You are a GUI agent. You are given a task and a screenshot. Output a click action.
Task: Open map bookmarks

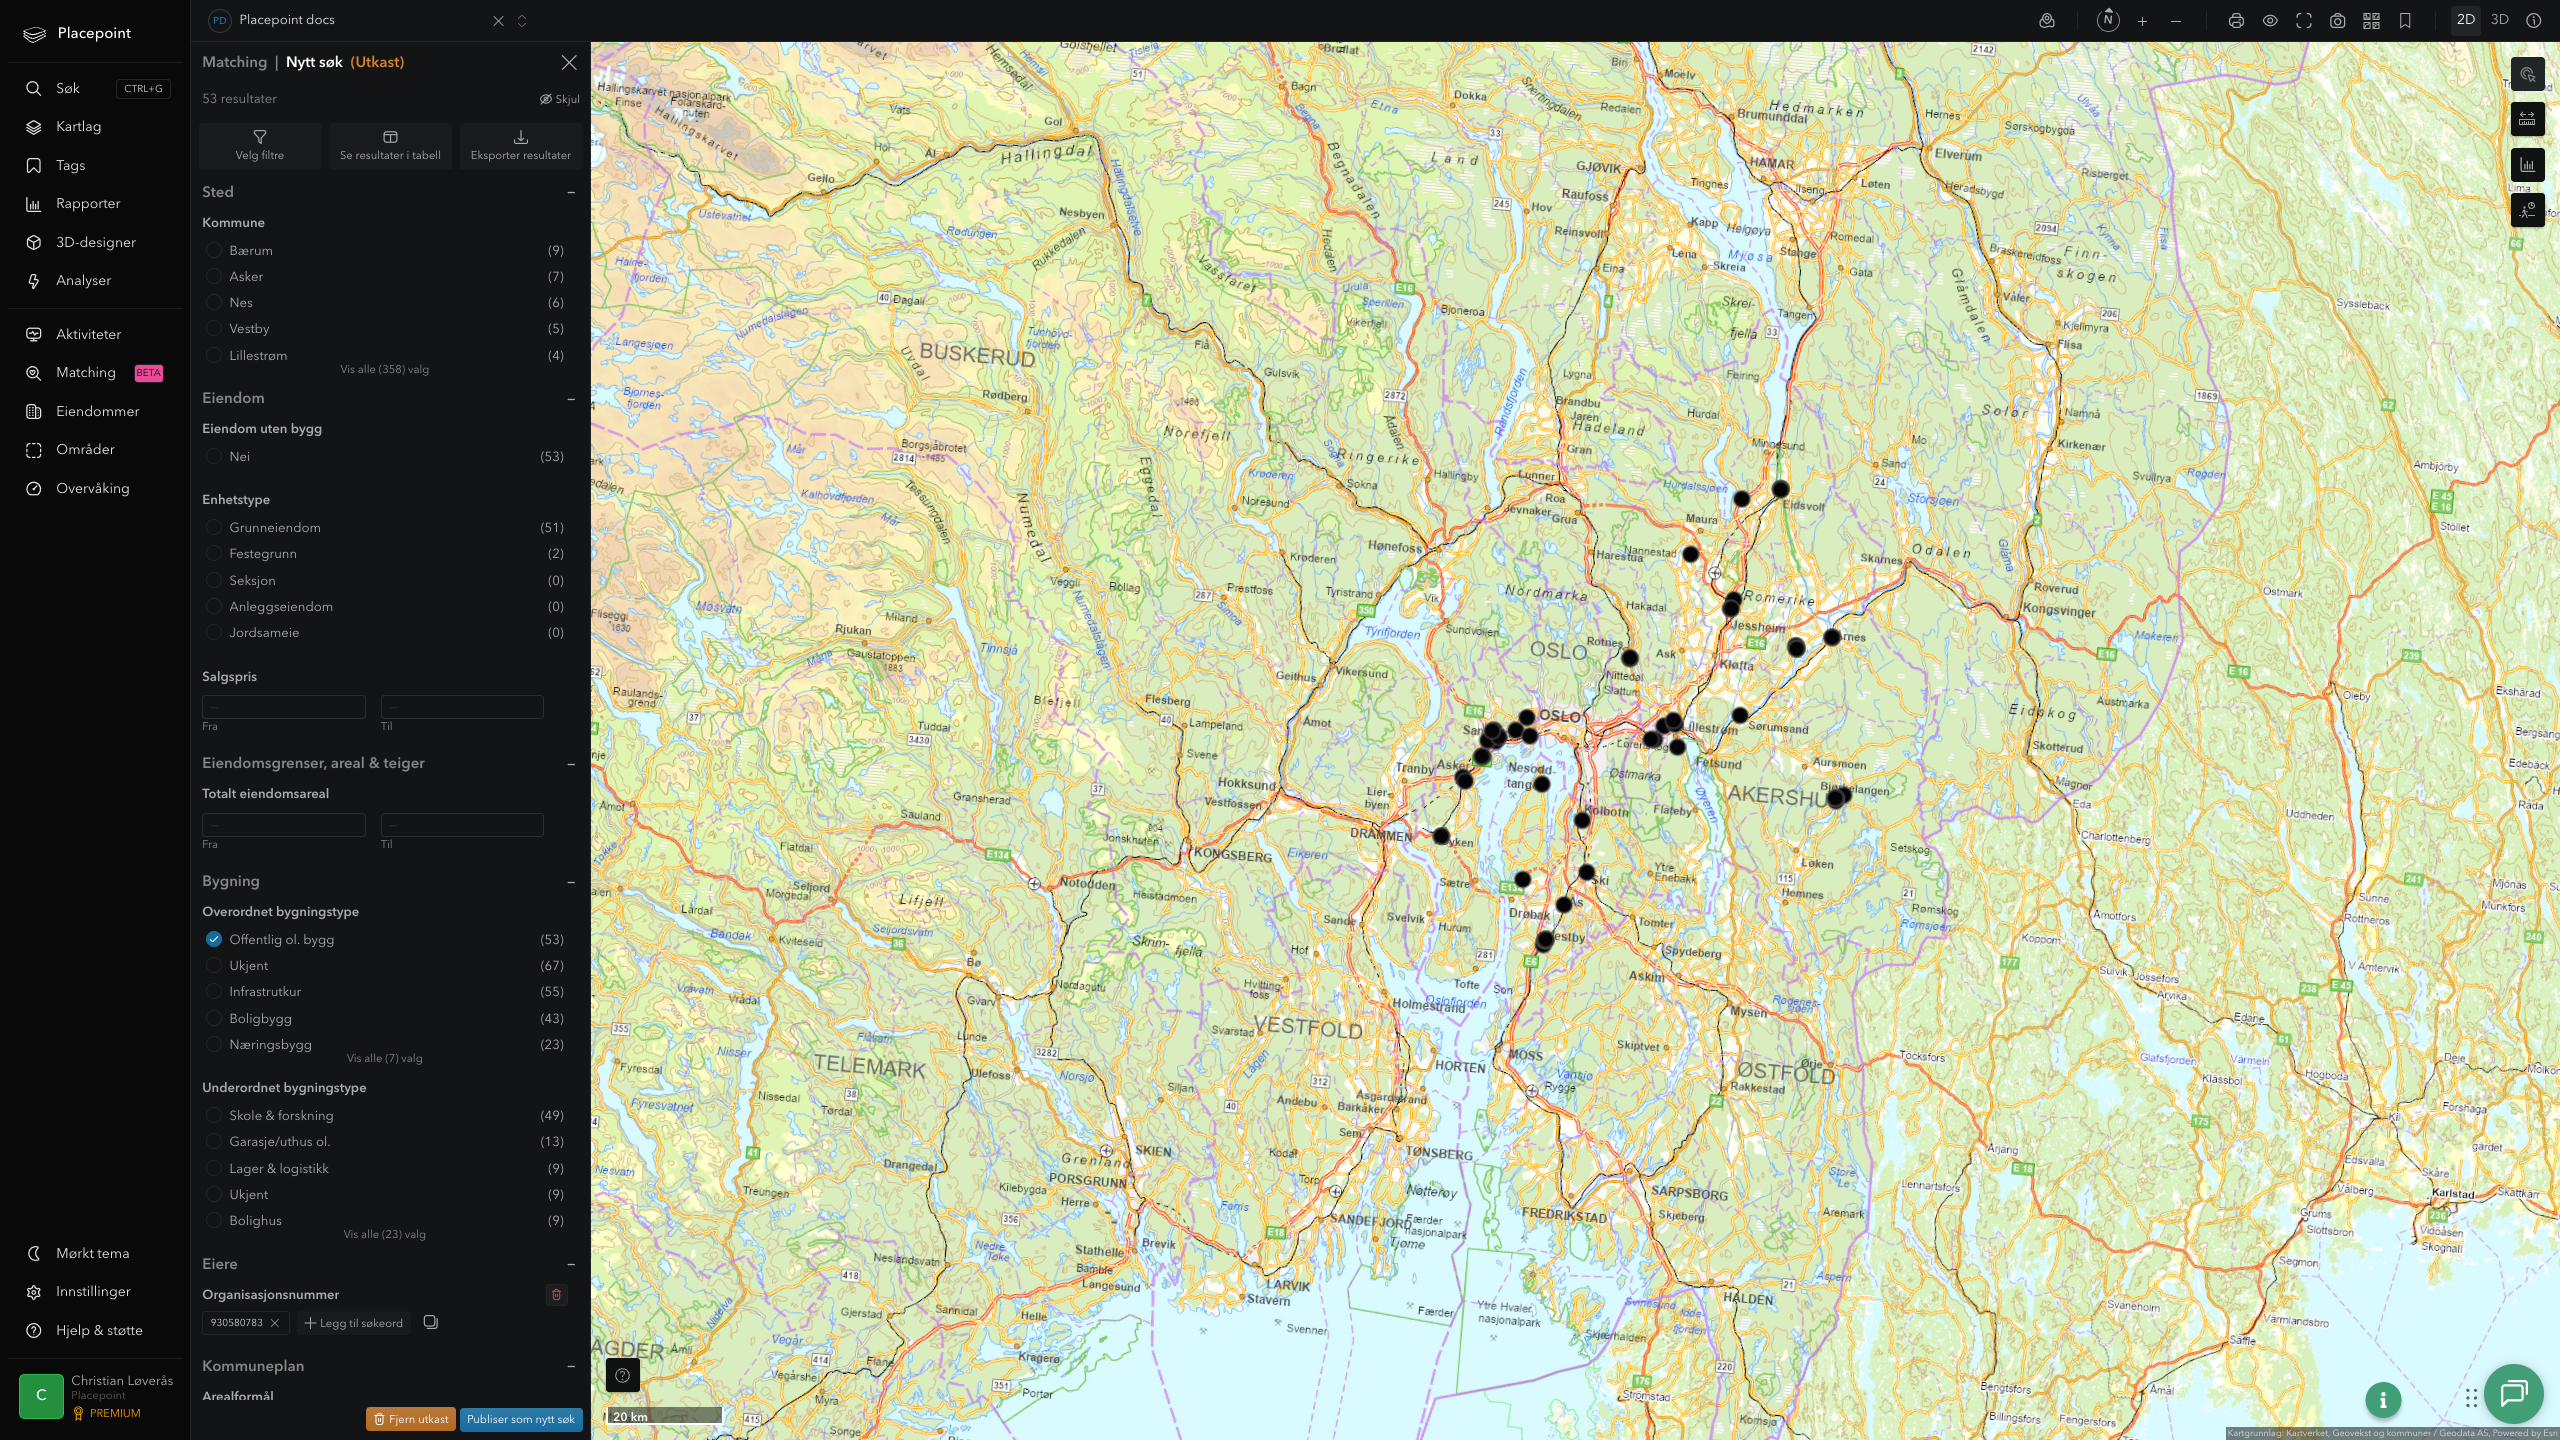click(x=2405, y=21)
